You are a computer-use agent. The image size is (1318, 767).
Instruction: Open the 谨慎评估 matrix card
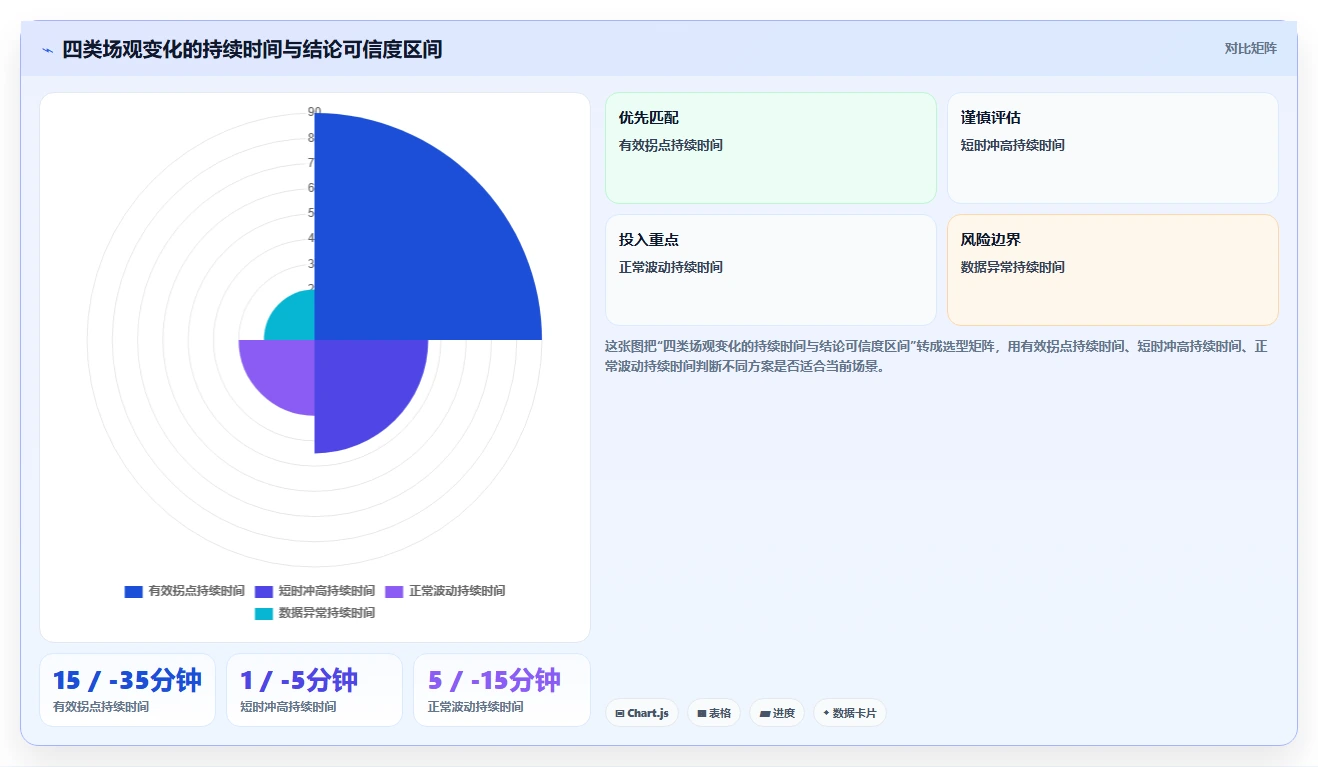tap(1113, 148)
